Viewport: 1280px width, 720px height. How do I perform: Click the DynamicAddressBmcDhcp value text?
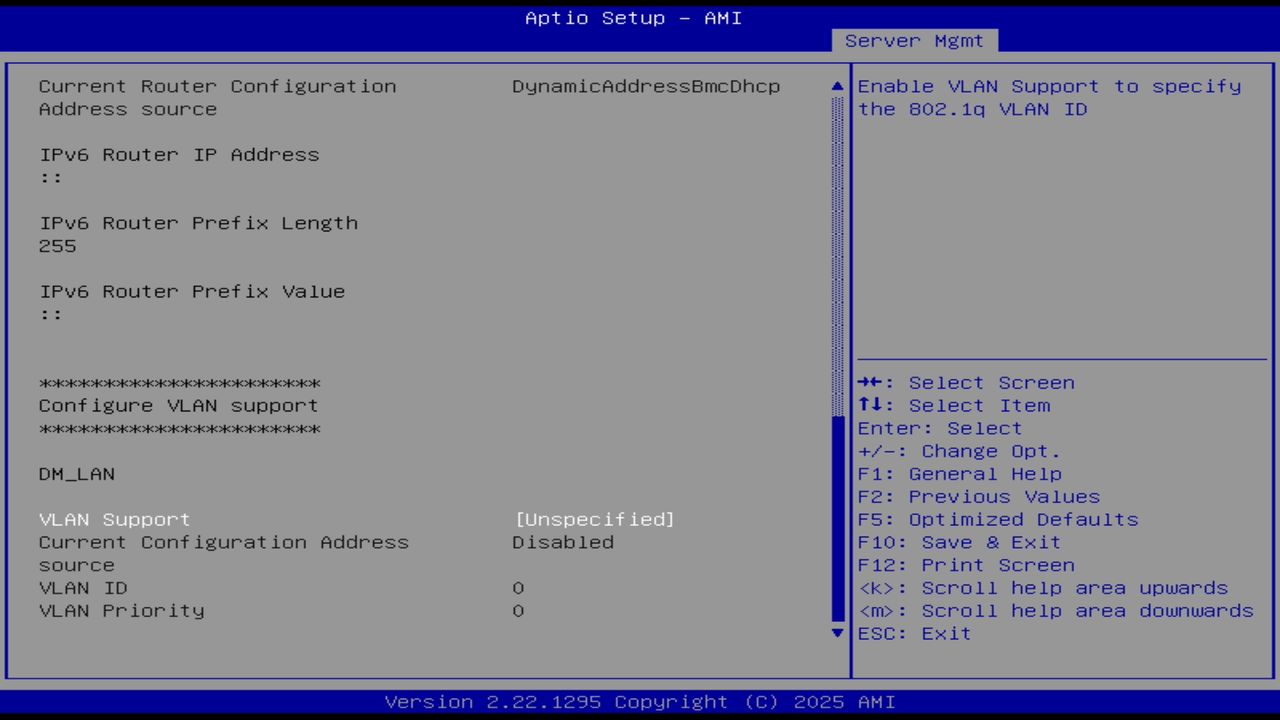(646, 86)
